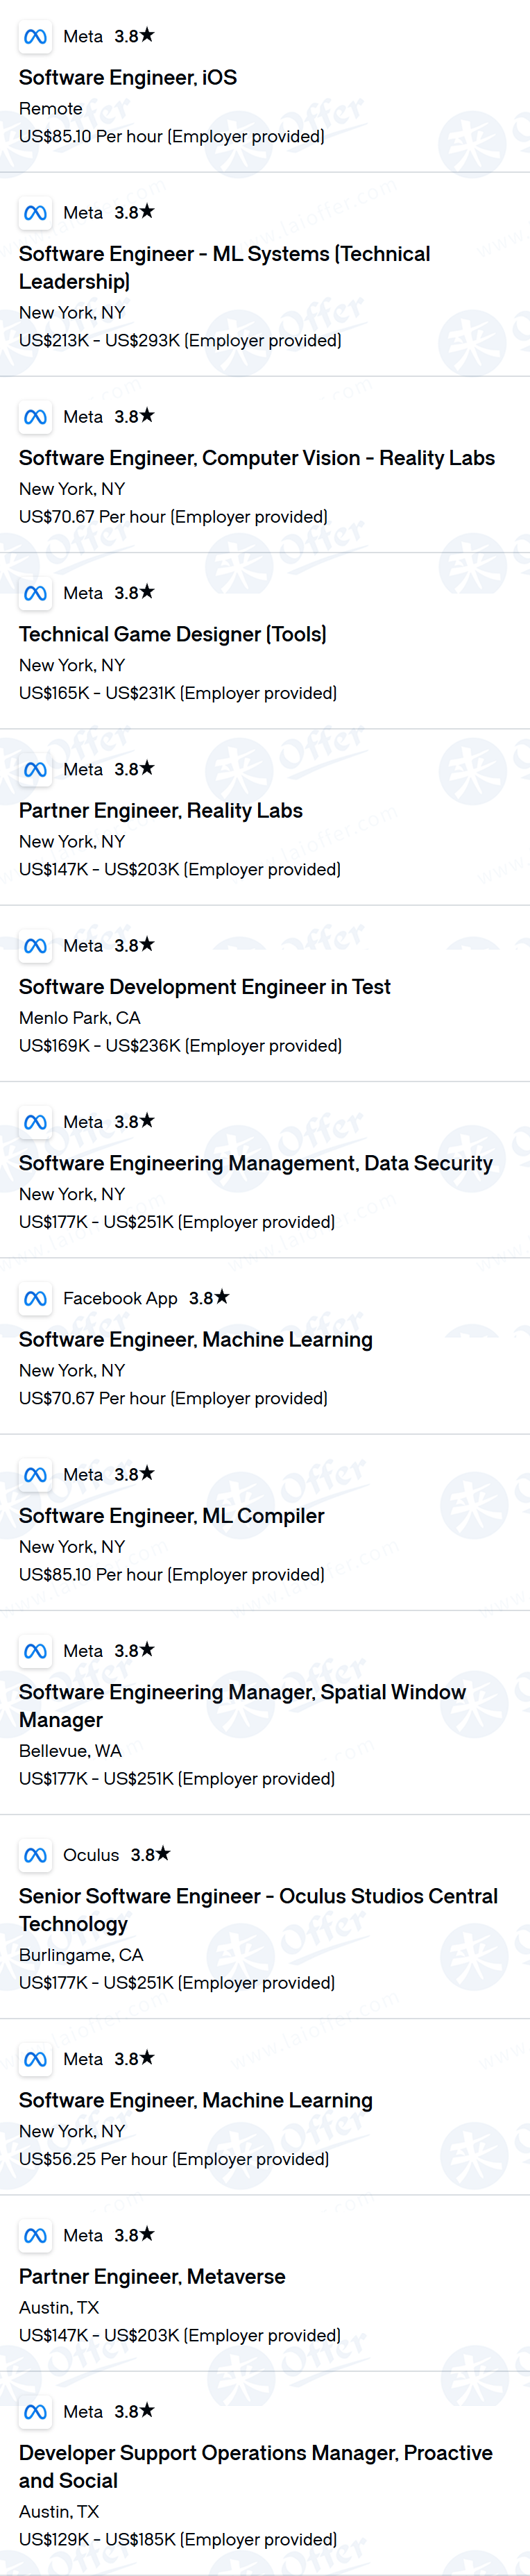Screen dimensions: 530x2576
Task: Click the logo icon on the ML Compiler listing
Action: 35,1475
